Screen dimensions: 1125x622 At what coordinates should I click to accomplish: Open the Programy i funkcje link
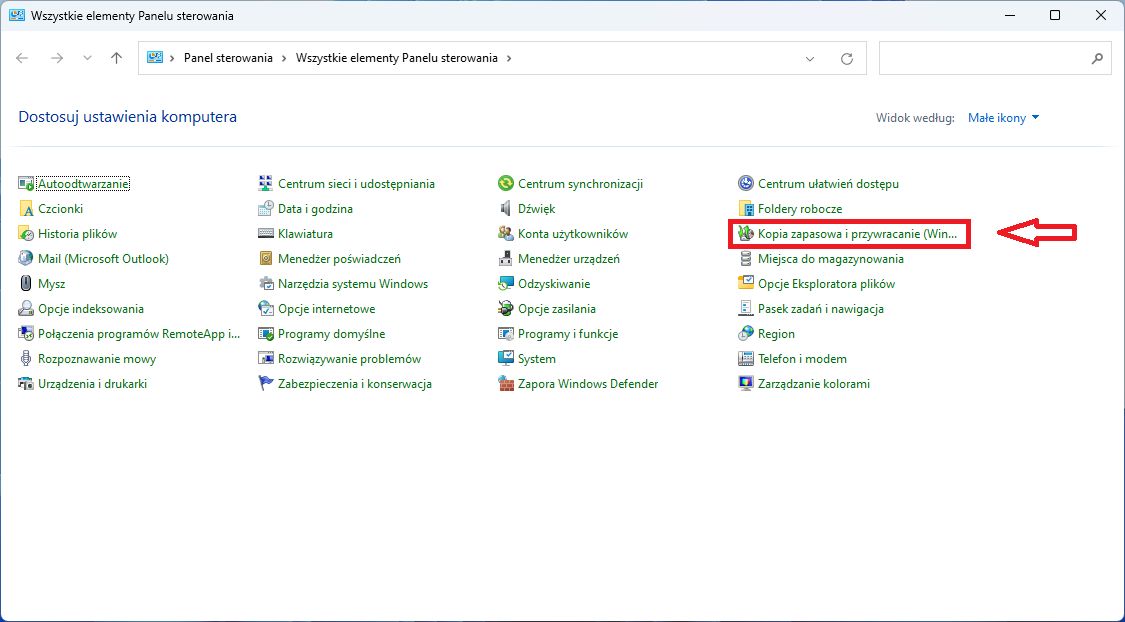click(567, 334)
